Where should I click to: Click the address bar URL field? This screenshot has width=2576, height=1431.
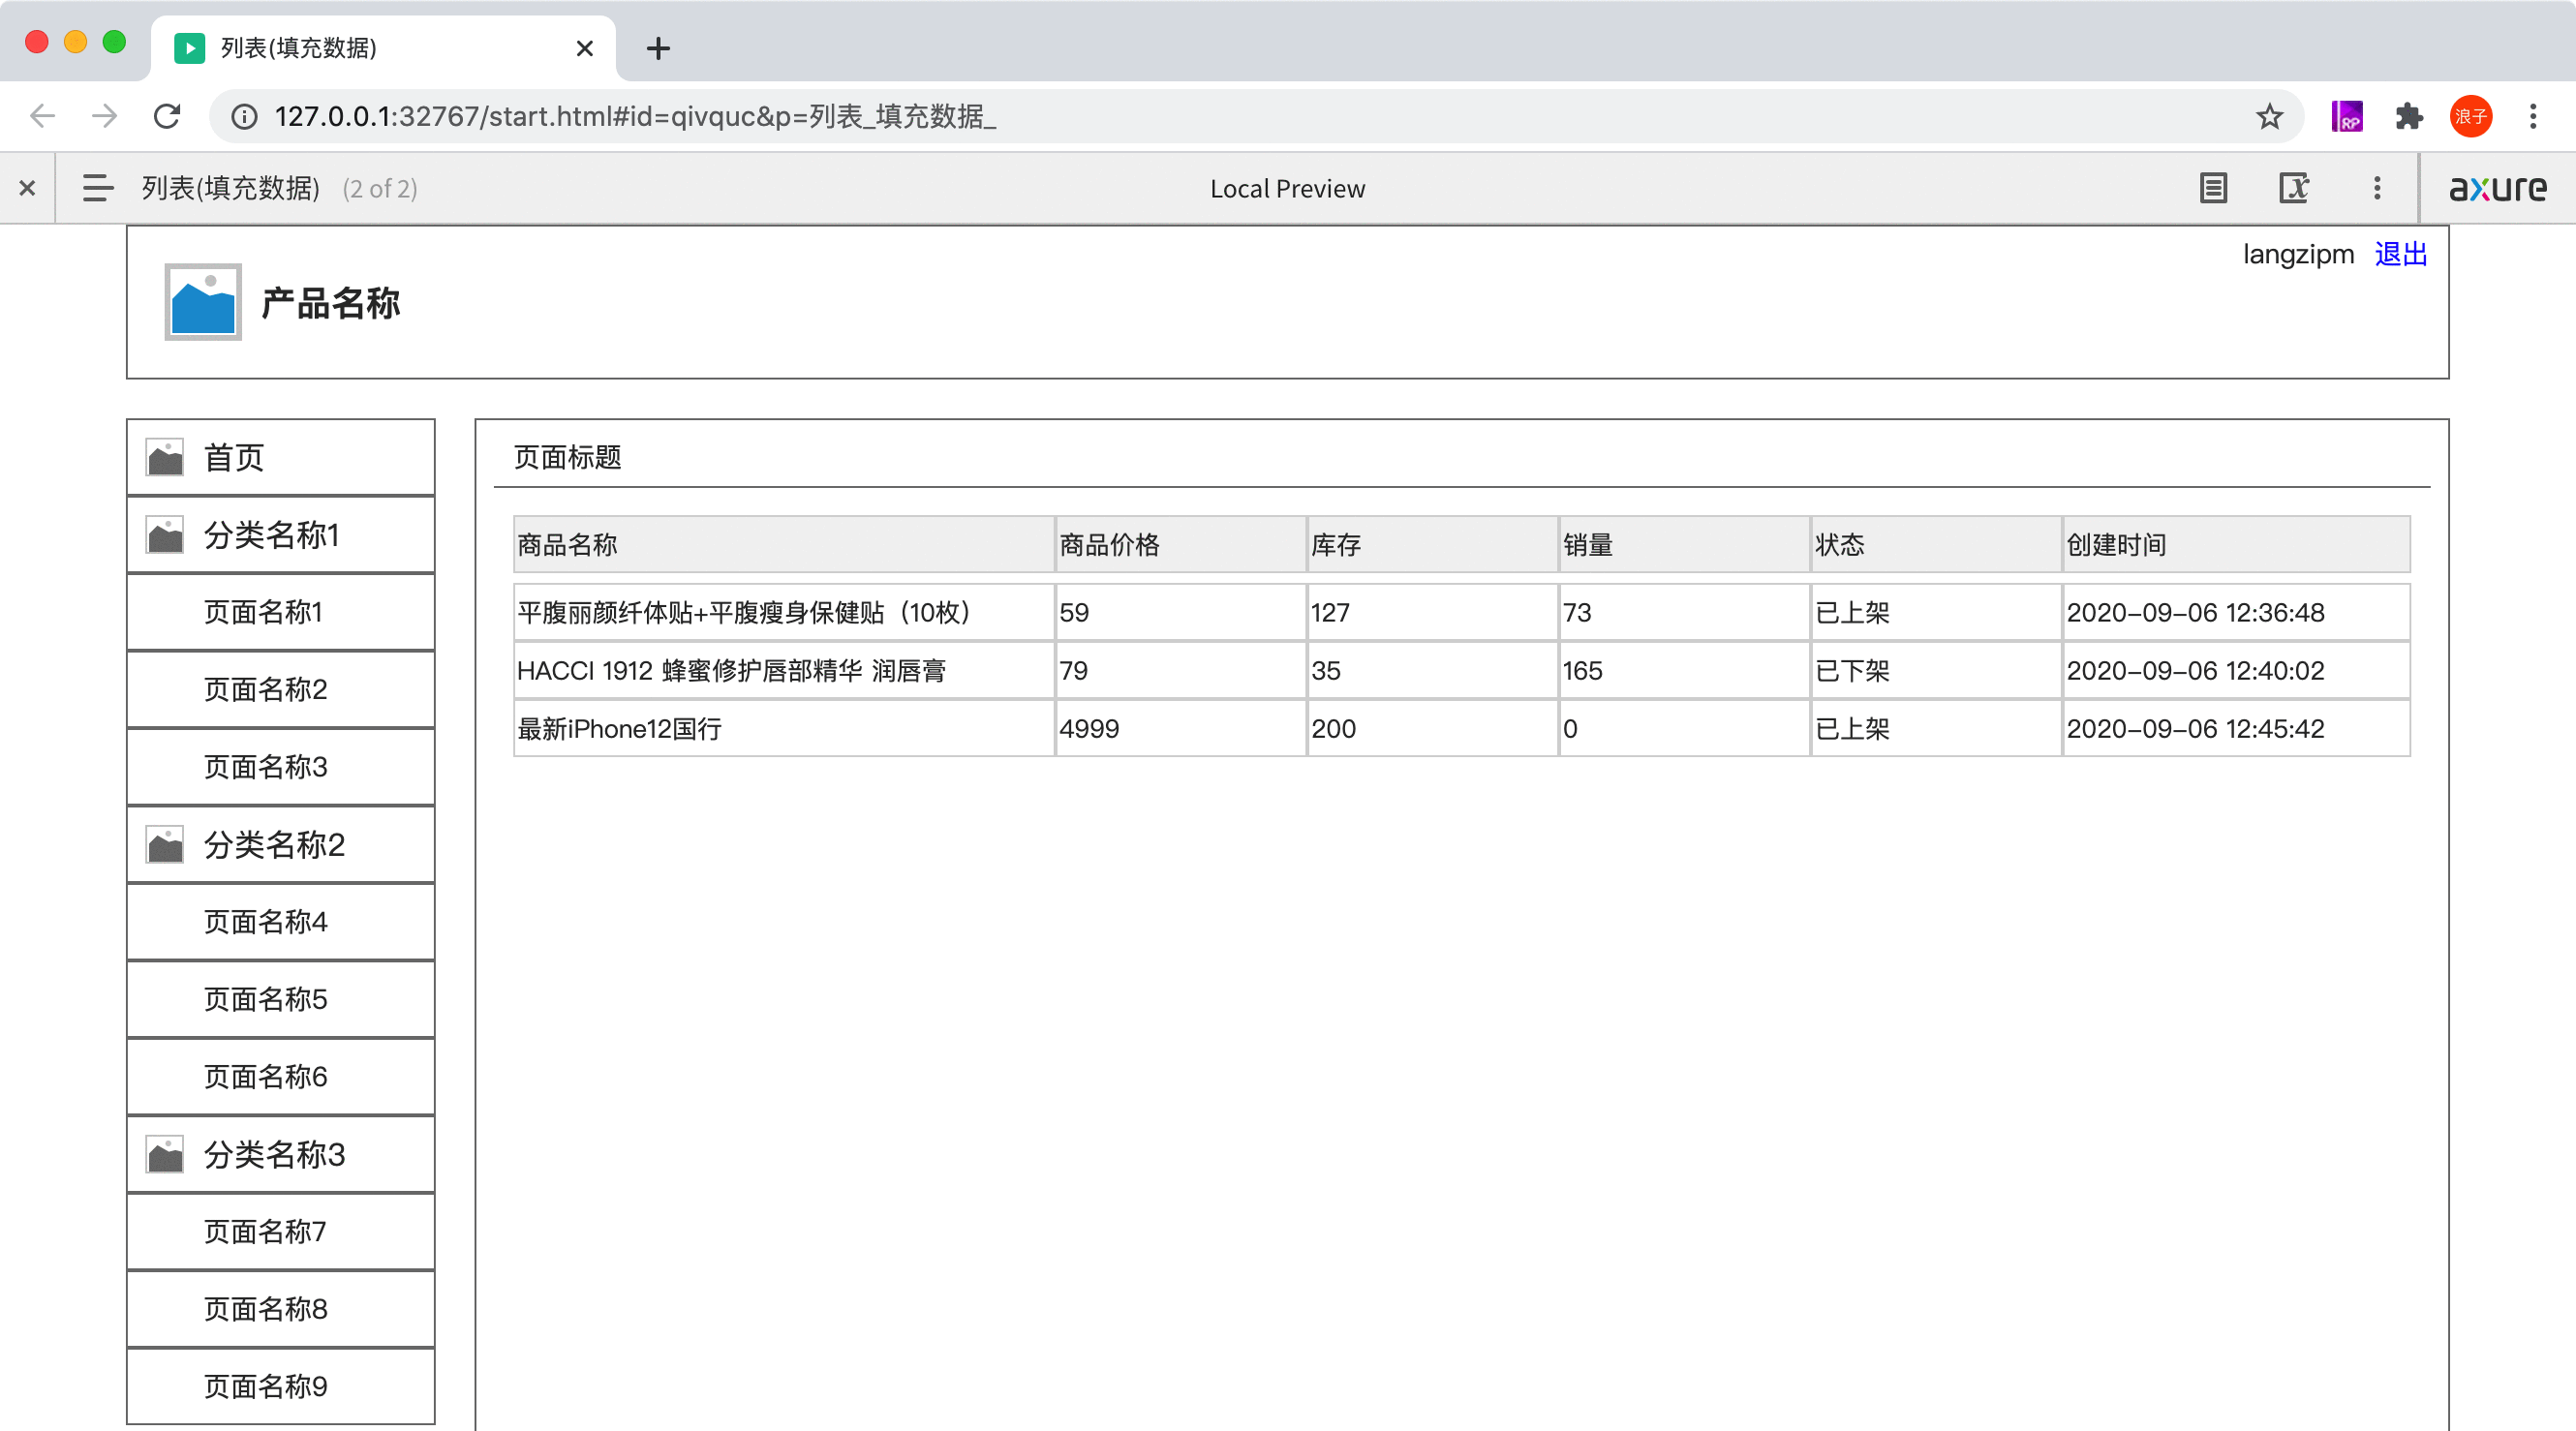coord(1255,117)
